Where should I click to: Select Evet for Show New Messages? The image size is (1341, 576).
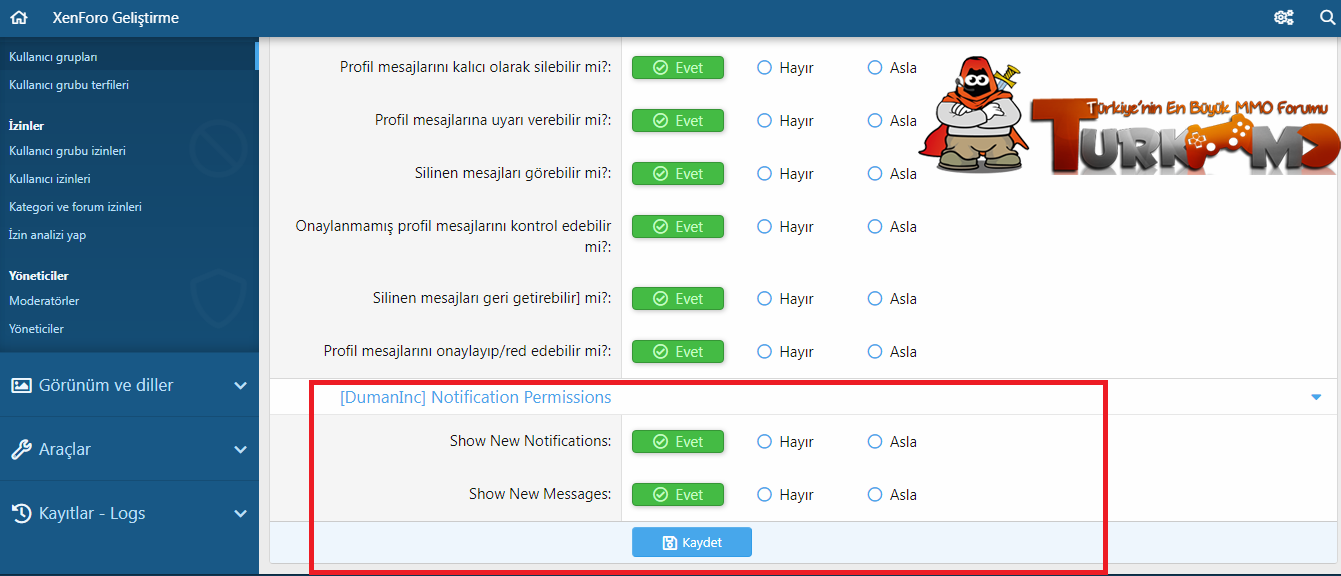click(678, 495)
